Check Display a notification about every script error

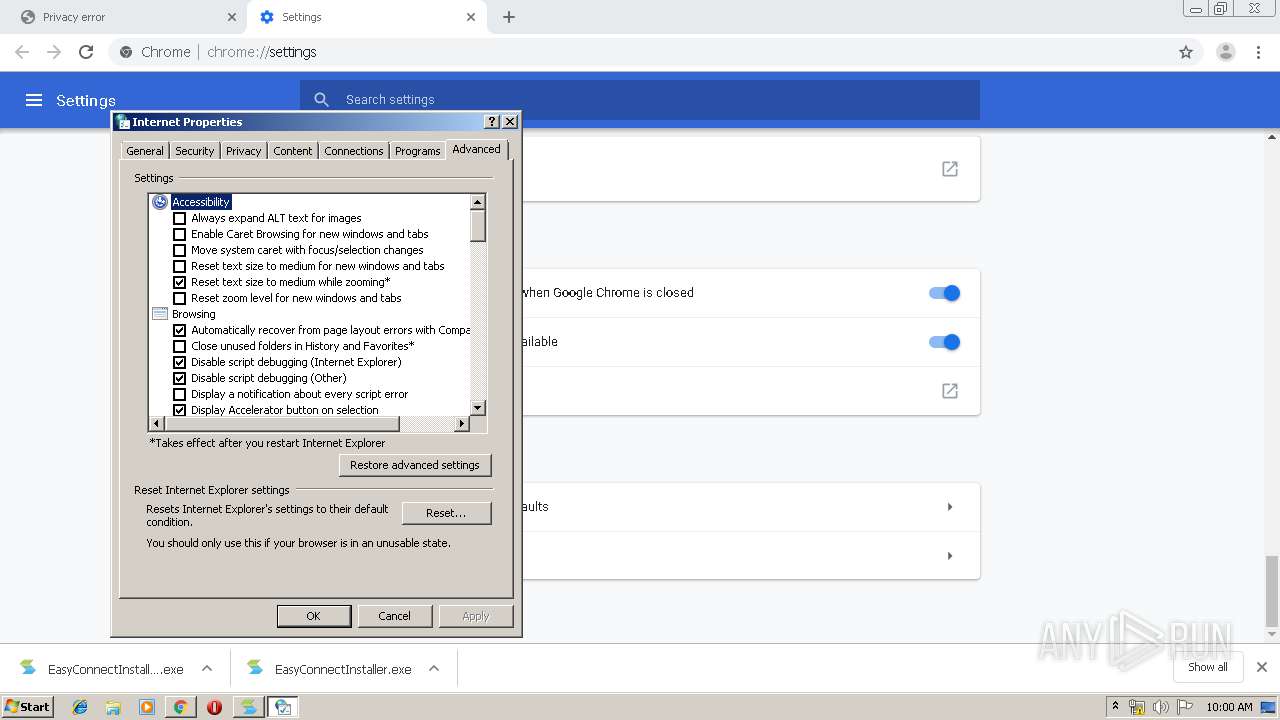click(x=180, y=394)
